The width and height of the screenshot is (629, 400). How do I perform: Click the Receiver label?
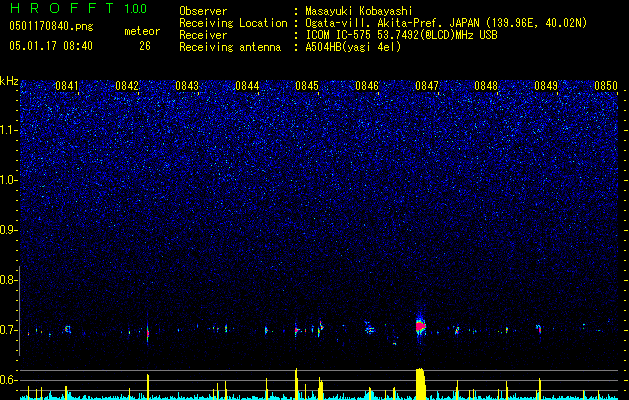pyautogui.click(x=203, y=35)
